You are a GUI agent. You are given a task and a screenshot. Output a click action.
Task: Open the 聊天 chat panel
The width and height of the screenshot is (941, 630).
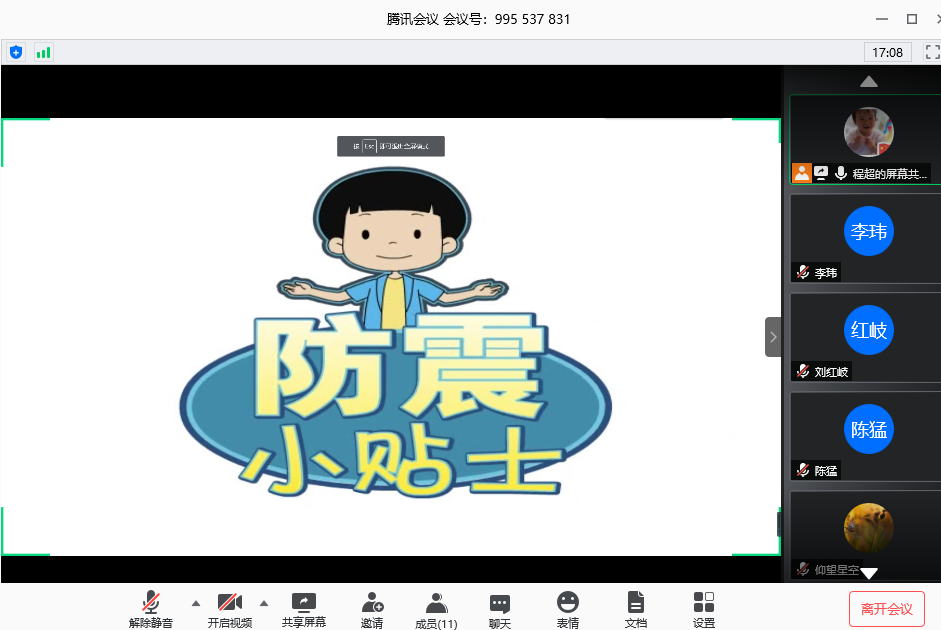(x=500, y=609)
